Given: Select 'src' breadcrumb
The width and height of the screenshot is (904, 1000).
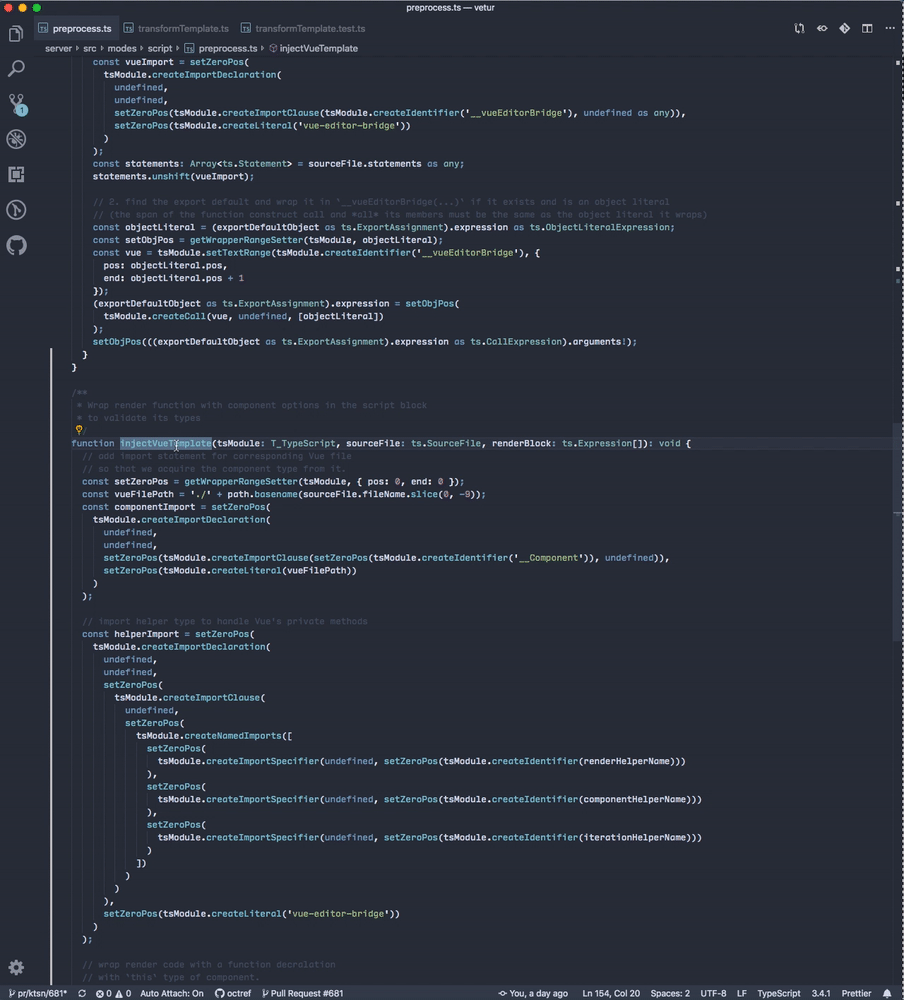Looking at the screenshot, I should tap(89, 48).
